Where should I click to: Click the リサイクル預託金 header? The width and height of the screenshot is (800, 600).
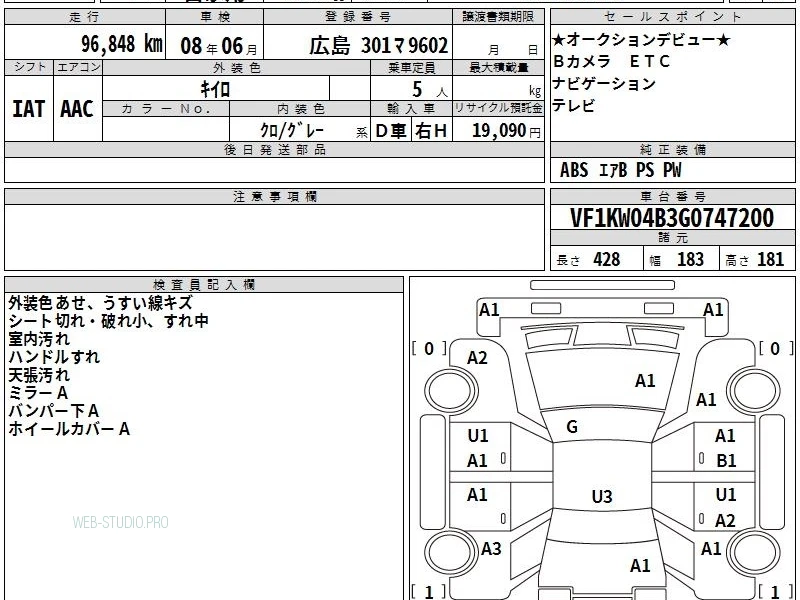[x=498, y=109]
